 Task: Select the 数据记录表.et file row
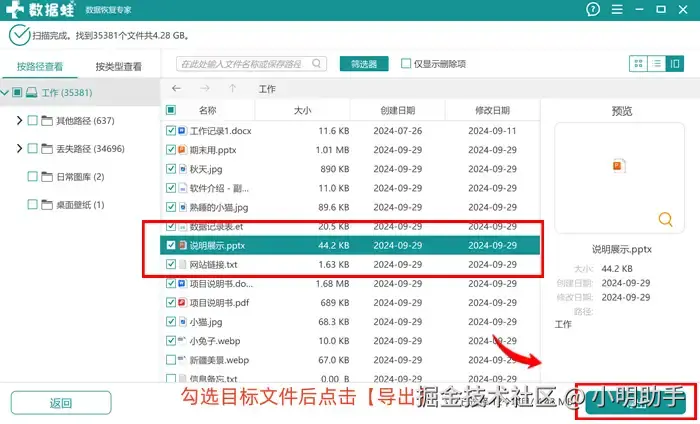(x=350, y=226)
